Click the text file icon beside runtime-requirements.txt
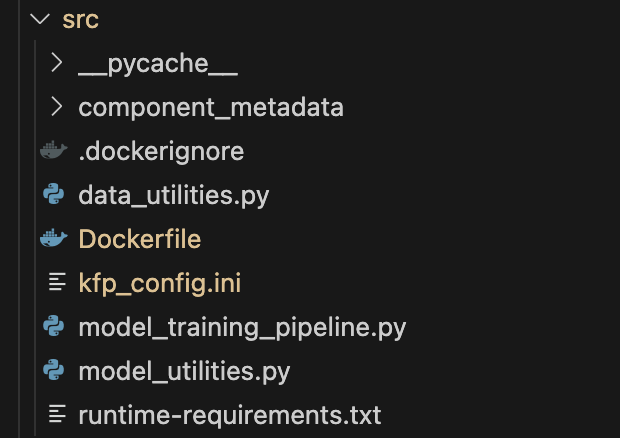This screenshot has width=620, height=438. tap(56, 414)
